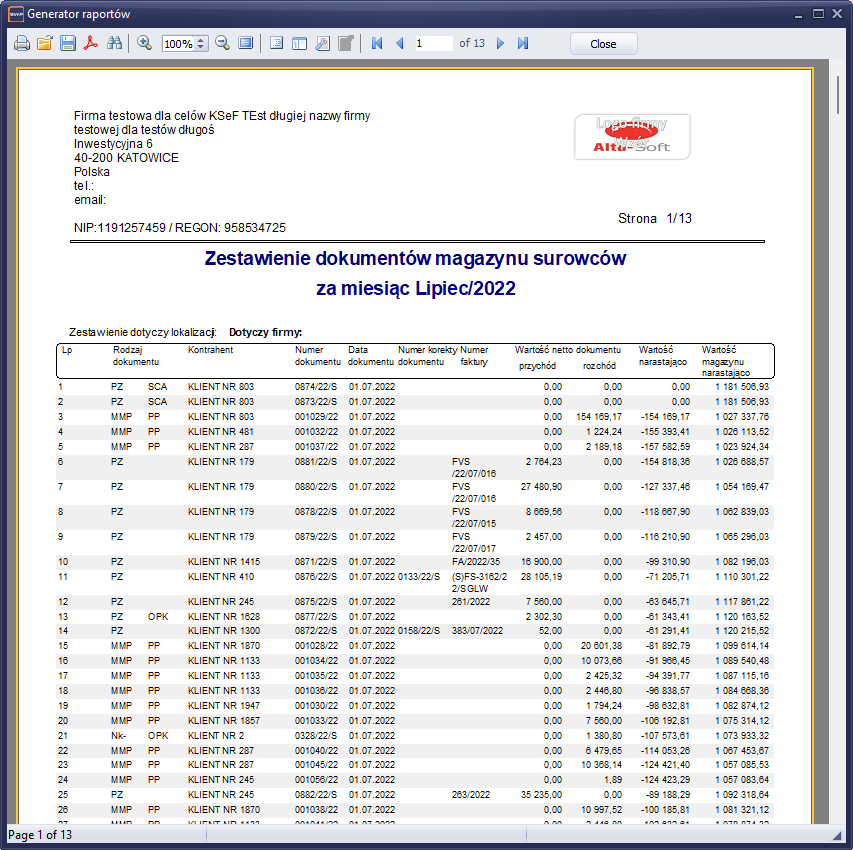The width and height of the screenshot is (853, 850).
Task: Save the report using the diskette icon
Action: click(68, 44)
